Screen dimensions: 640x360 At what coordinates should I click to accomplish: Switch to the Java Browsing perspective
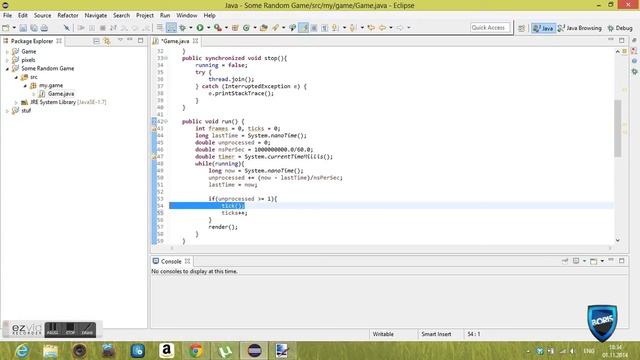[580, 28]
